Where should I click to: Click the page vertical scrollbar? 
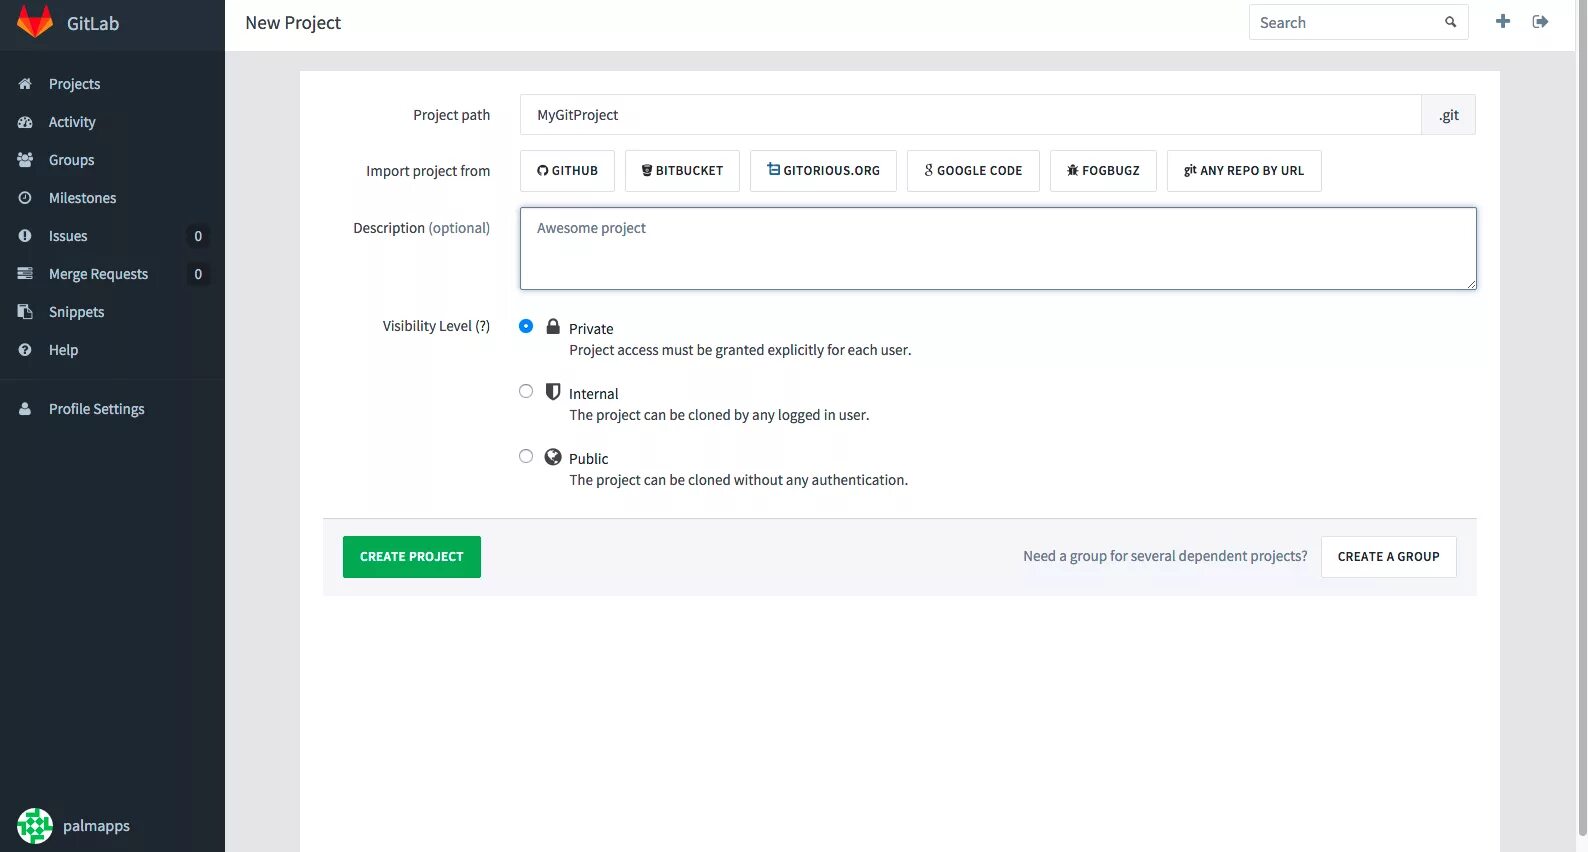tap(1581, 420)
